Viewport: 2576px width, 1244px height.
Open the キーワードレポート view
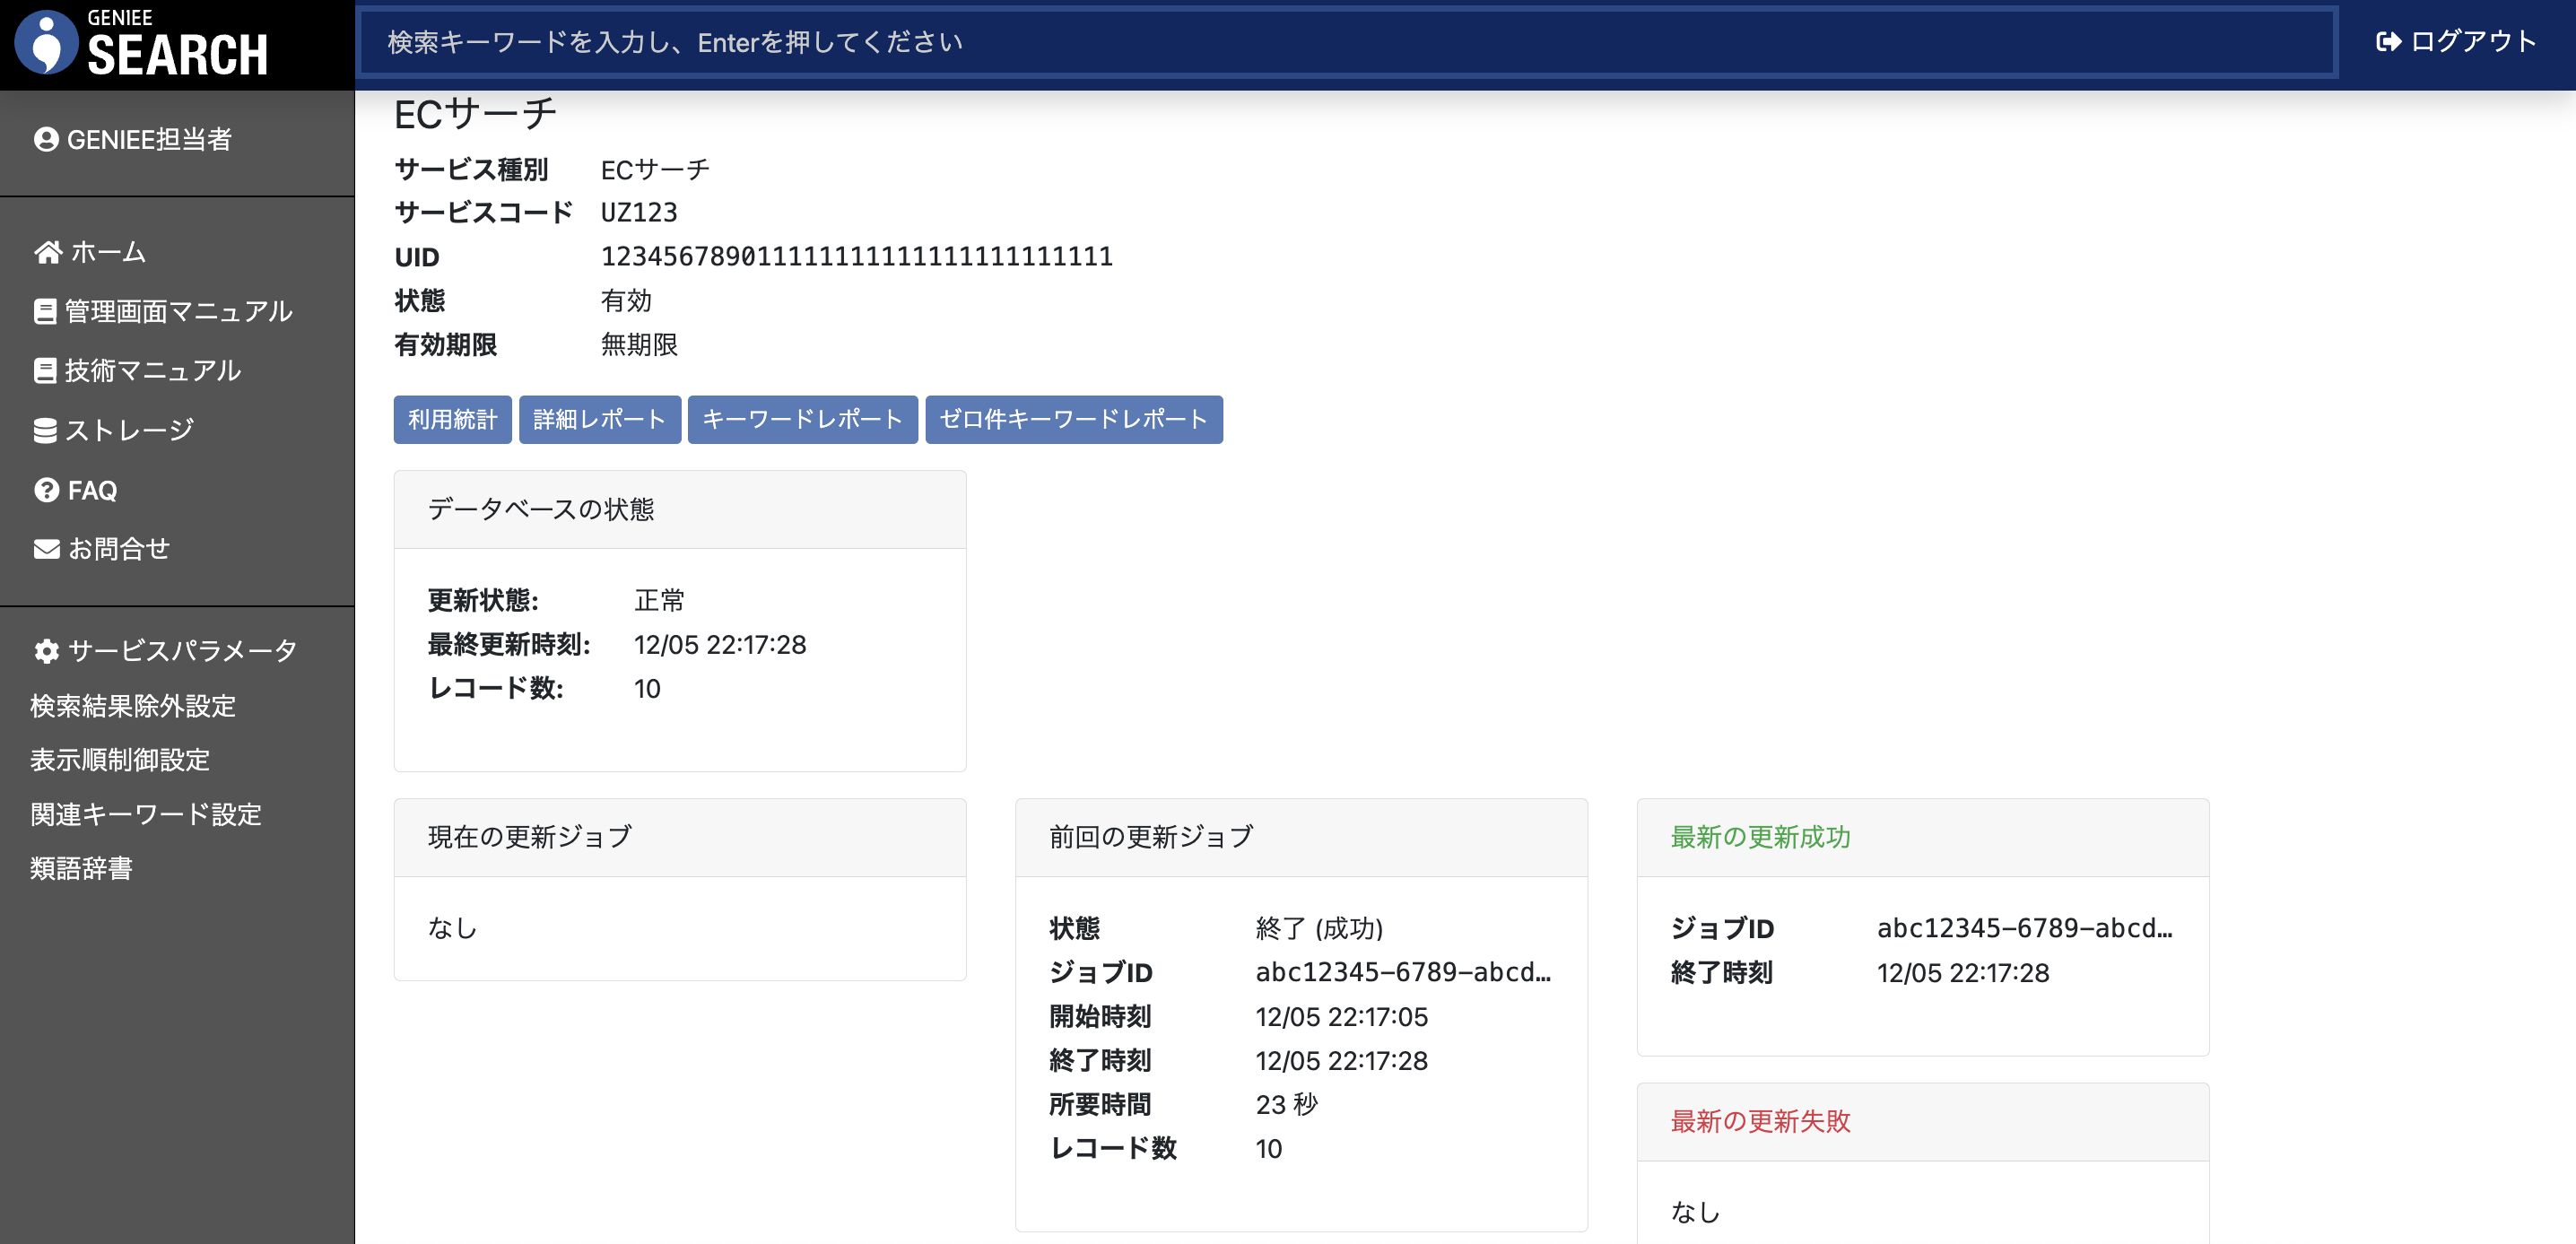tap(802, 420)
